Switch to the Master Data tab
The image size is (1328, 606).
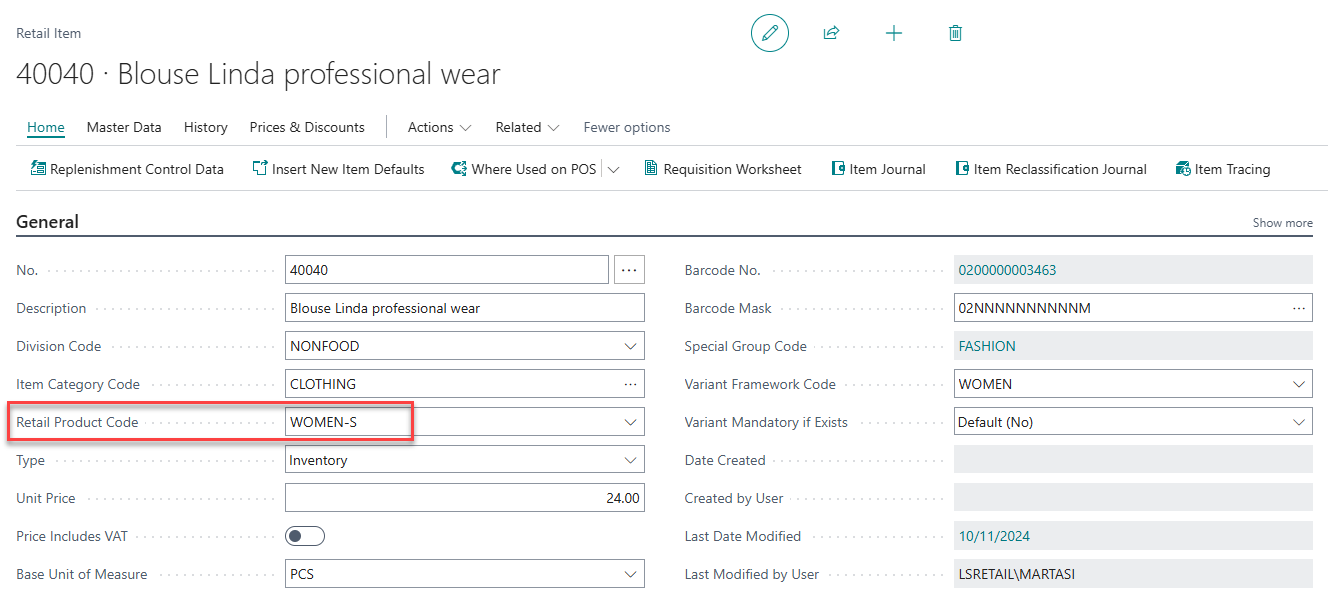tap(124, 127)
